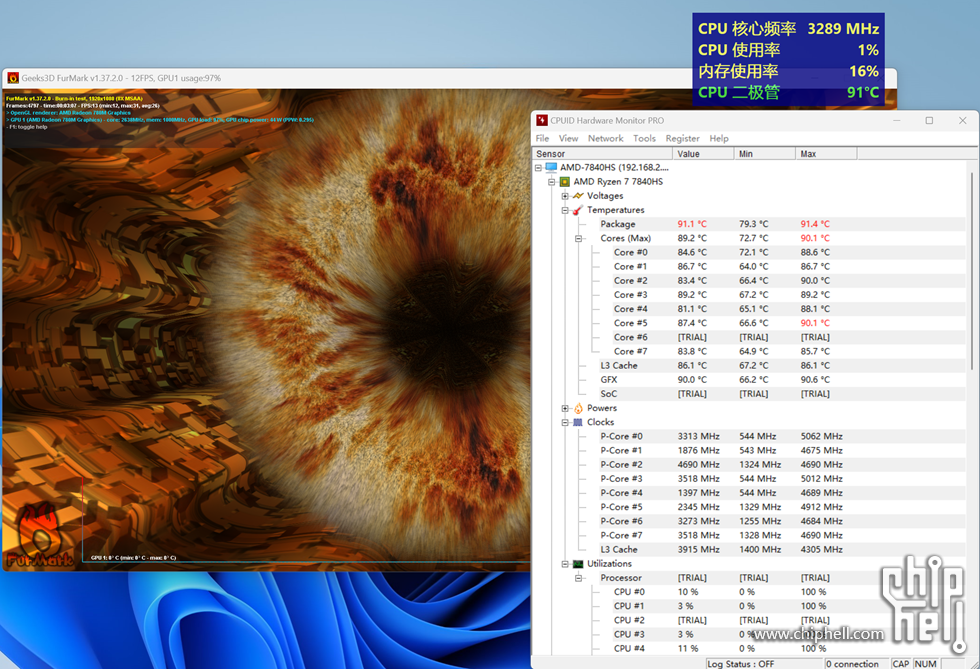
Task: Select the CPU chip icon for Ryzen 7 7840HS
Action: click(x=564, y=181)
